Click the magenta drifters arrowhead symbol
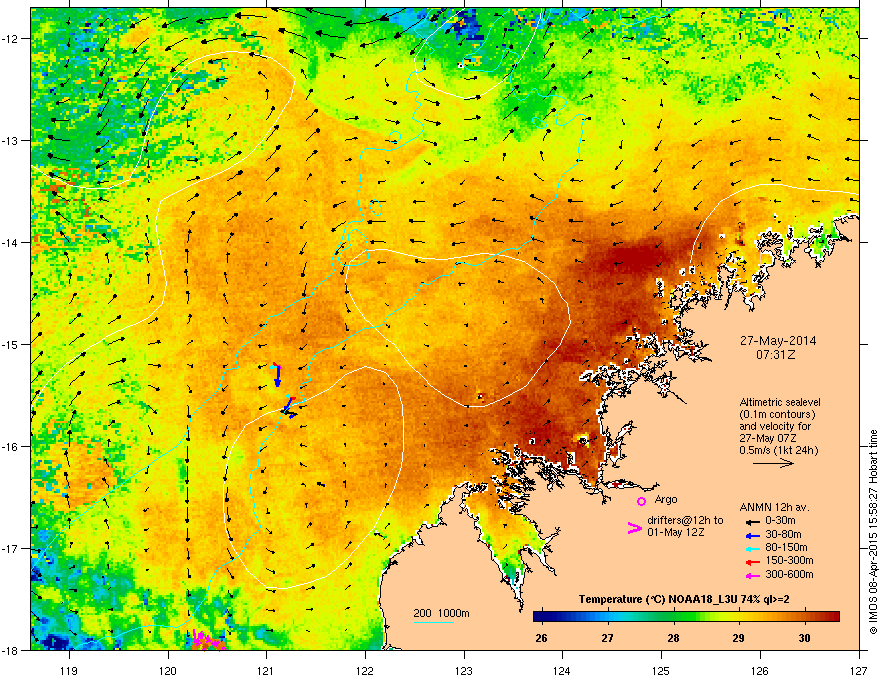This screenshot has height=680, width=880. 634,528
